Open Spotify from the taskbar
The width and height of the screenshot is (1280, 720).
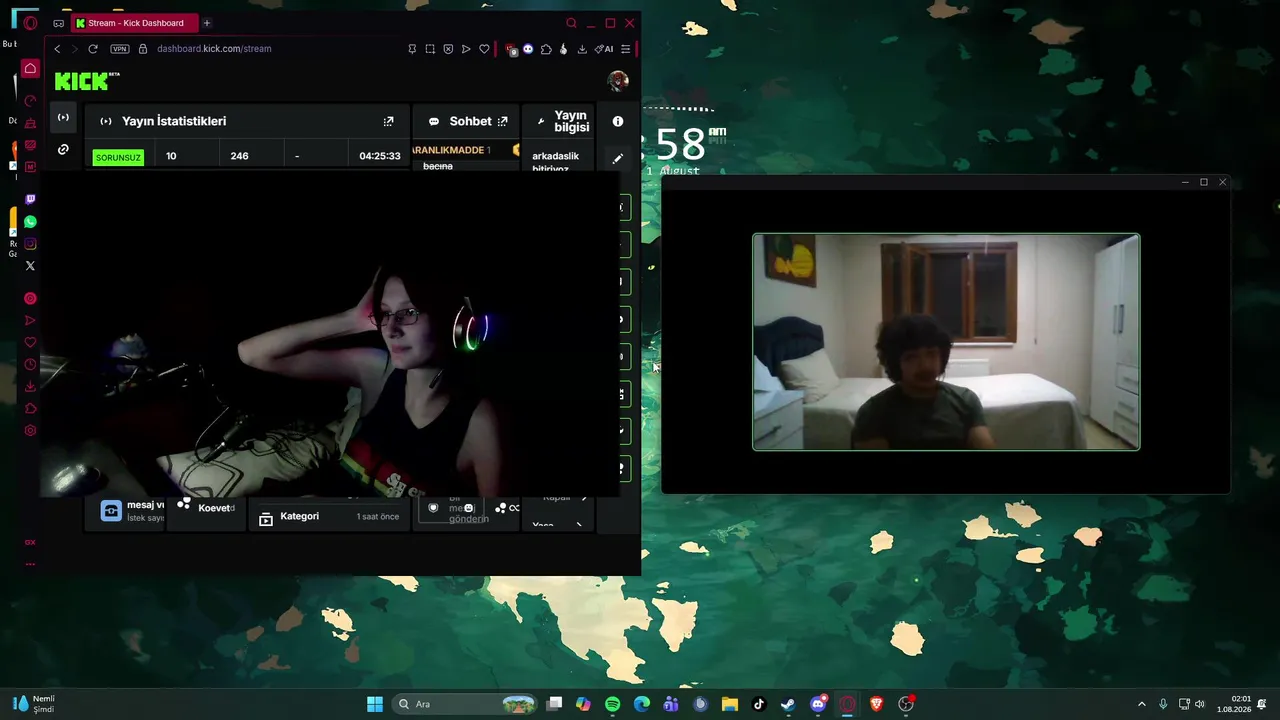tap(612, 704)
